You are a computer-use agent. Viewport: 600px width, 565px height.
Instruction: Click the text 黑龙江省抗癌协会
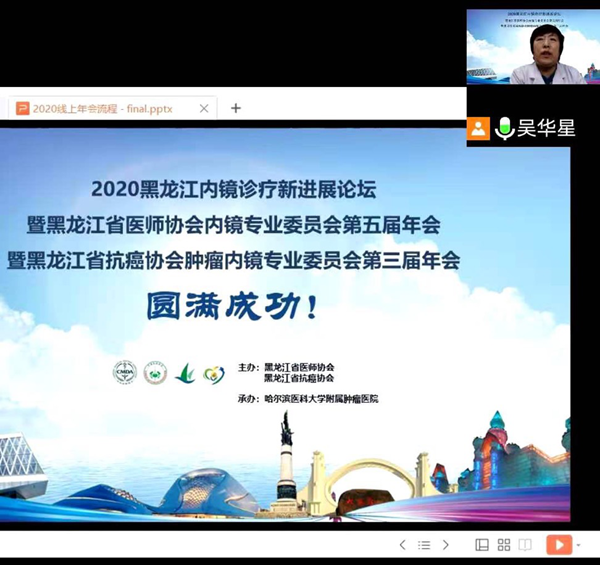[299, 378]
